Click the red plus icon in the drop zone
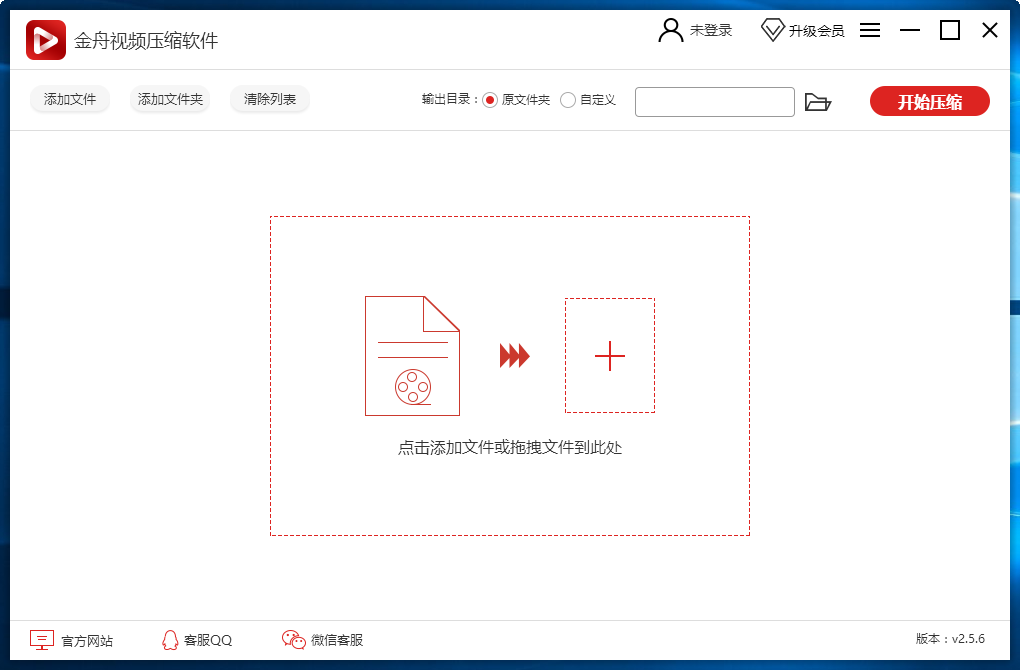The height and width of the screenshot is (670, 1020). tap(610, 356)
